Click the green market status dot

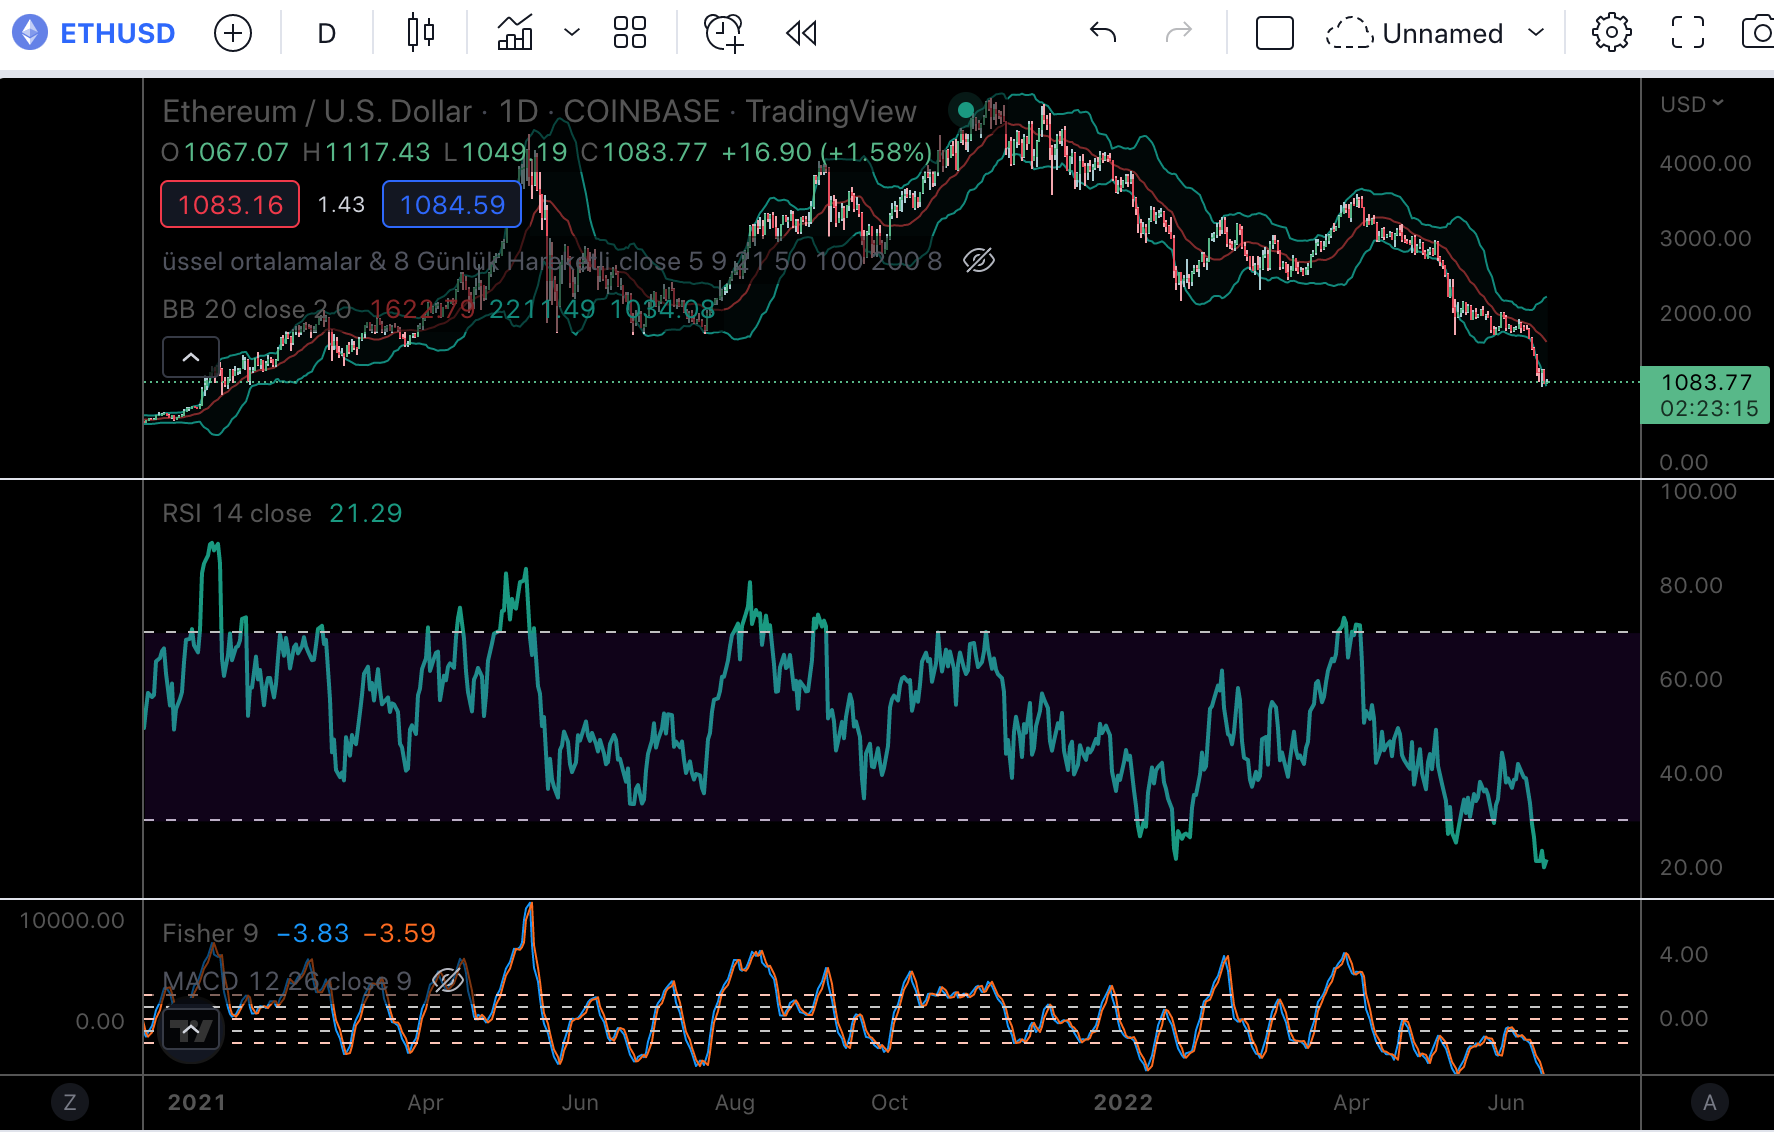click(965, 110)
